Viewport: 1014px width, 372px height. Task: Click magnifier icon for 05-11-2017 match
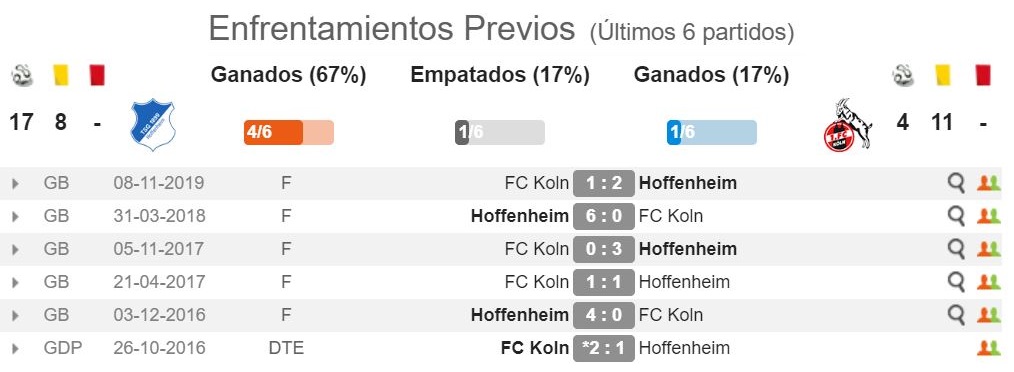point(956,250)
